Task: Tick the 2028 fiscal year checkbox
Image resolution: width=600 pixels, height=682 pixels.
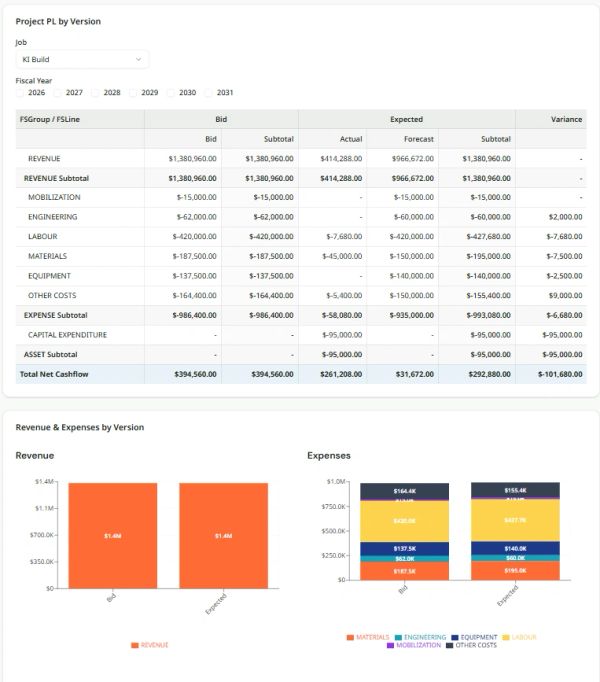Action: [x=95, y=93]
